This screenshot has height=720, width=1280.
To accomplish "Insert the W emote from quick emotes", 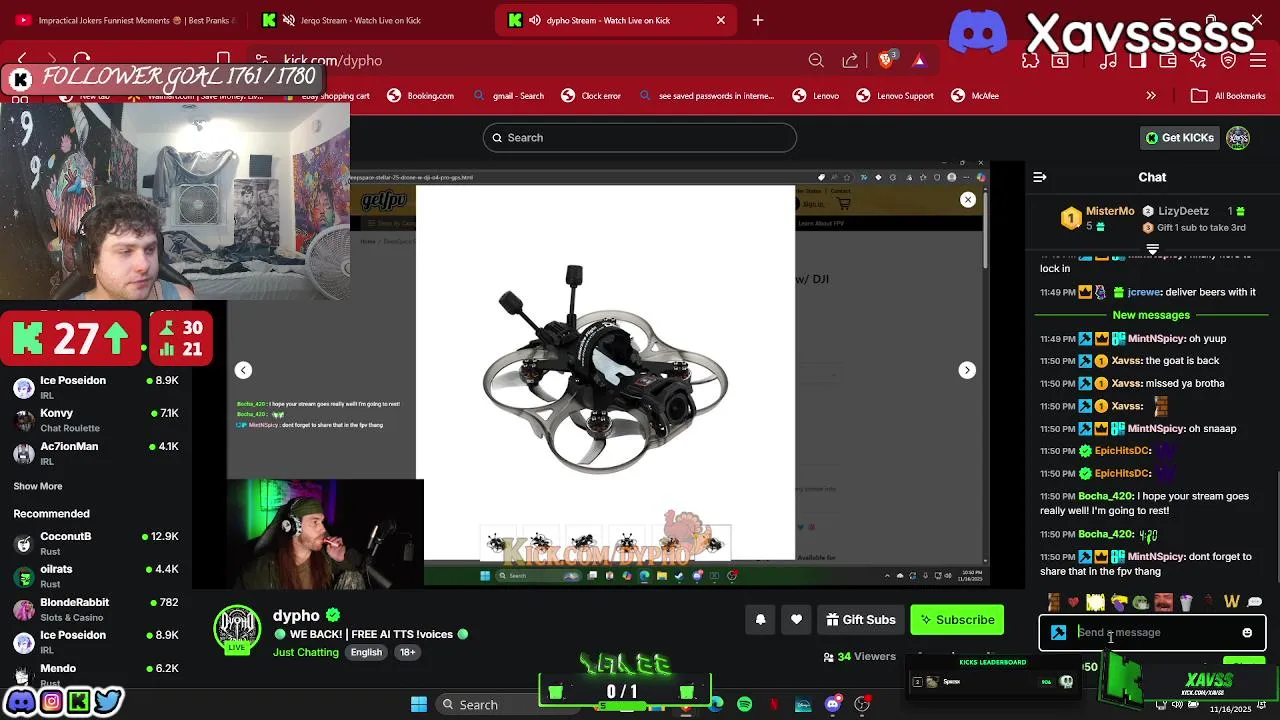I will 1231,602.
